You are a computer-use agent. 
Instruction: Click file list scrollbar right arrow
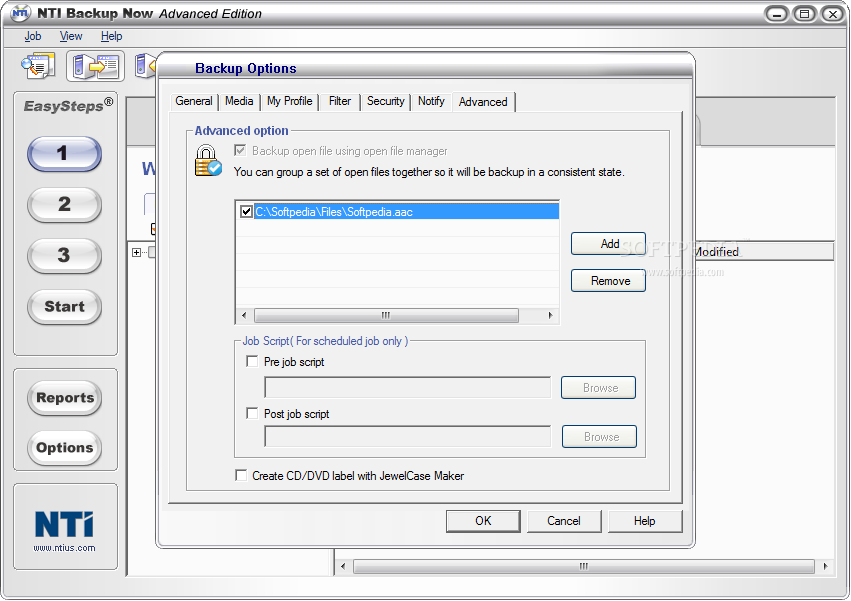click(550, 315)
